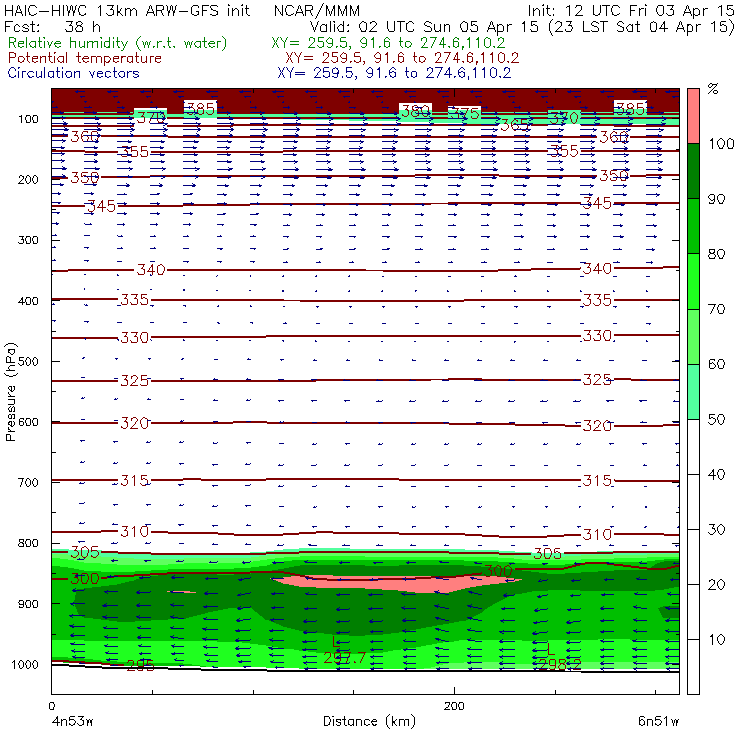This screenshot has height=740, width=740.
Task: Click the '380' contour label near top
Action: coord(415,111)
